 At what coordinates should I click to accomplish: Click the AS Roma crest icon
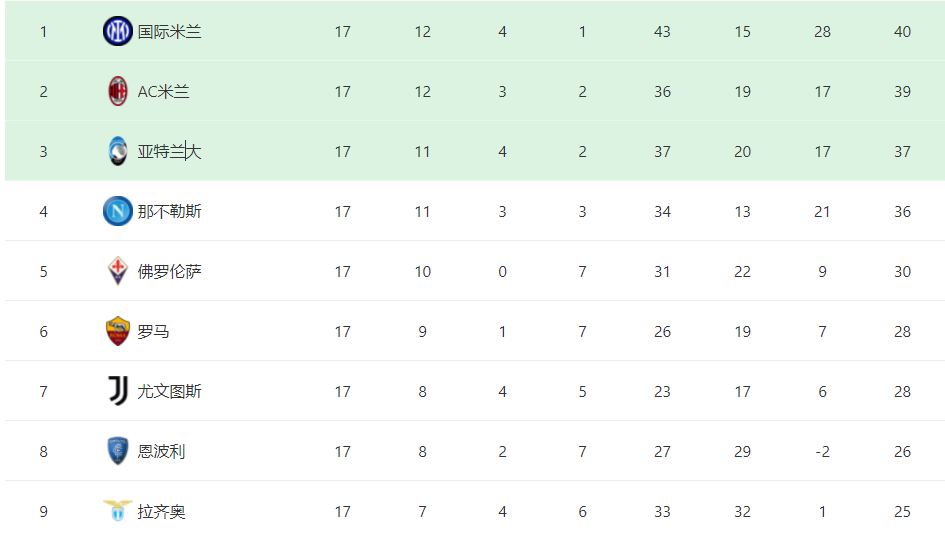pos(118,331)
